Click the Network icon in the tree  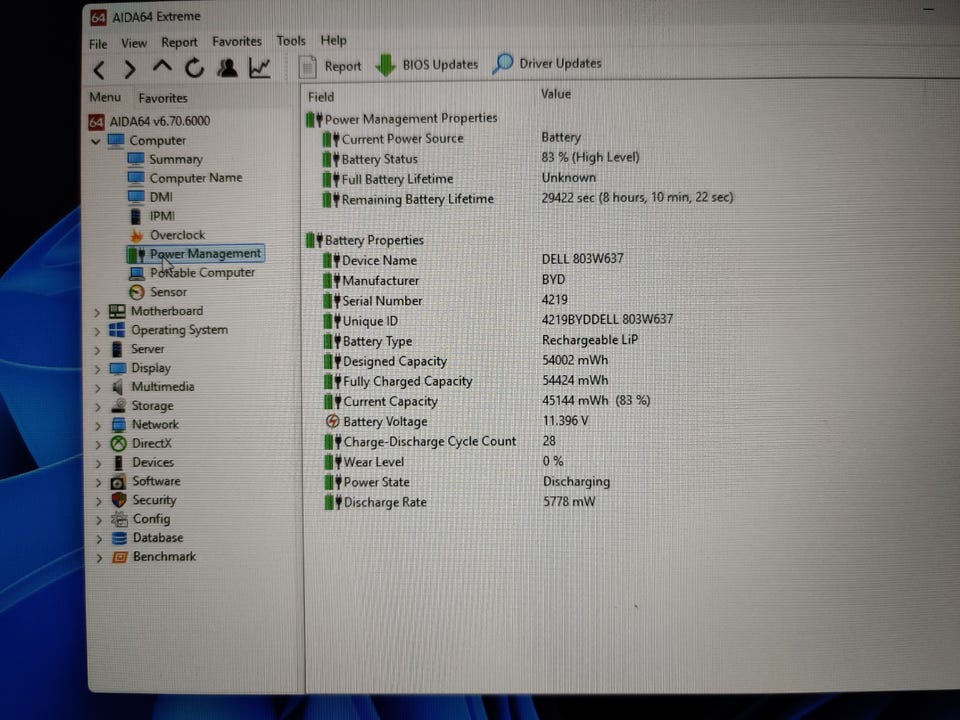click(x=118, y=425)
